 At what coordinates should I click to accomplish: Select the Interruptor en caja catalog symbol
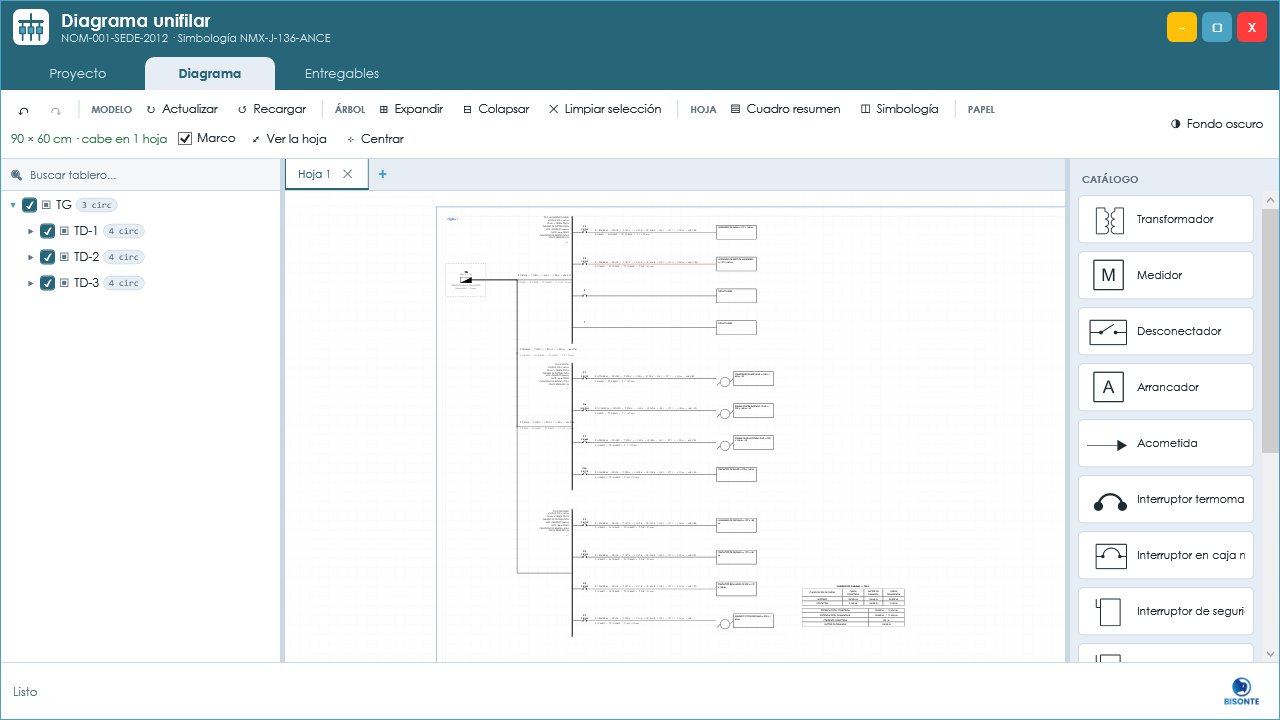1166,555
